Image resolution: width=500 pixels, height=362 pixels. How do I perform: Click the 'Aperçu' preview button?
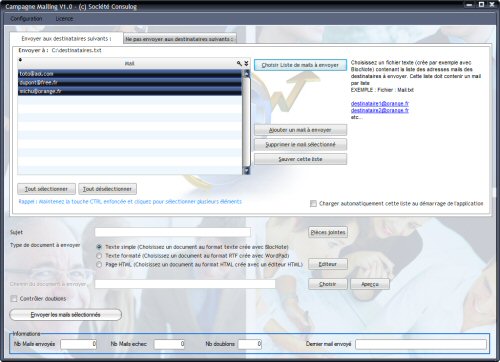[370, 284]
